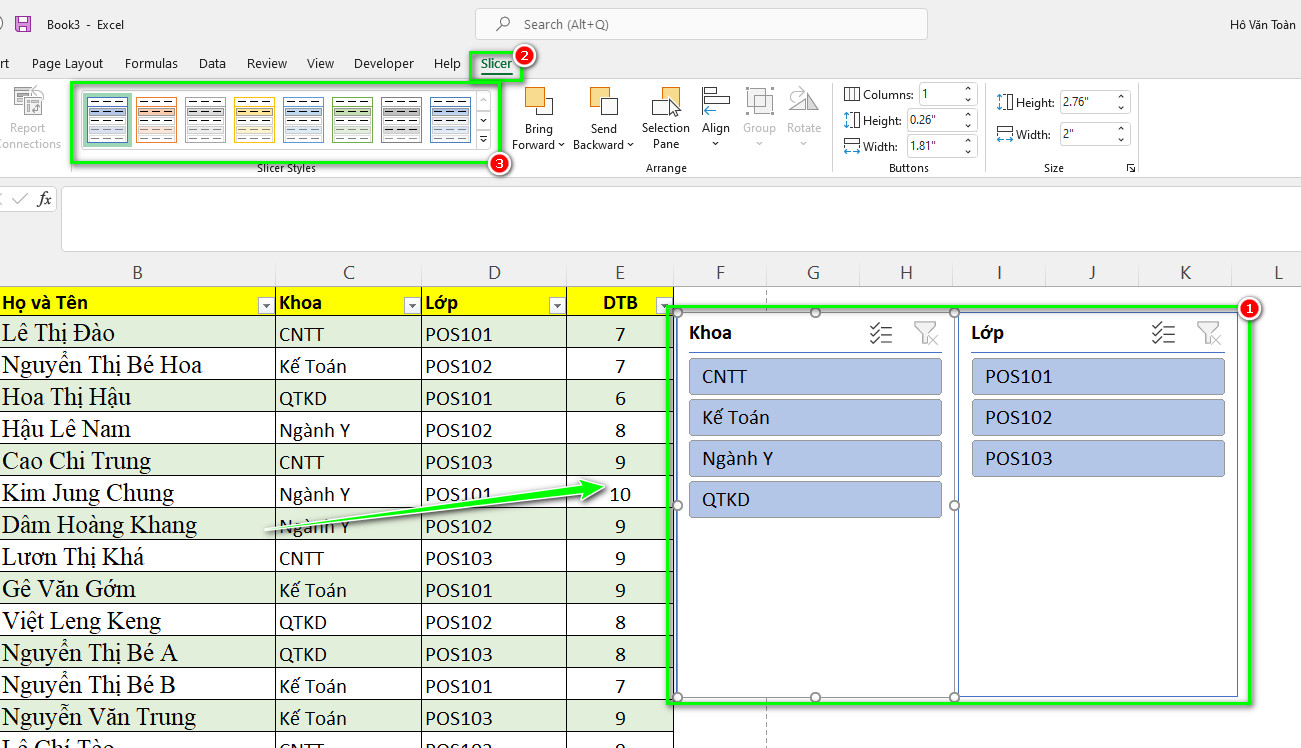Select POS101 in the Lớp slicer
Viewport: 1301px width, 748px height.
coord(1098,376)
